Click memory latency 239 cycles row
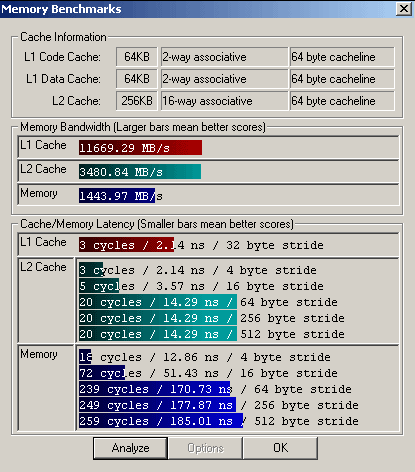The height and width of the screenshot is (472, 415). pyautogui.click(x=215, y=389)
